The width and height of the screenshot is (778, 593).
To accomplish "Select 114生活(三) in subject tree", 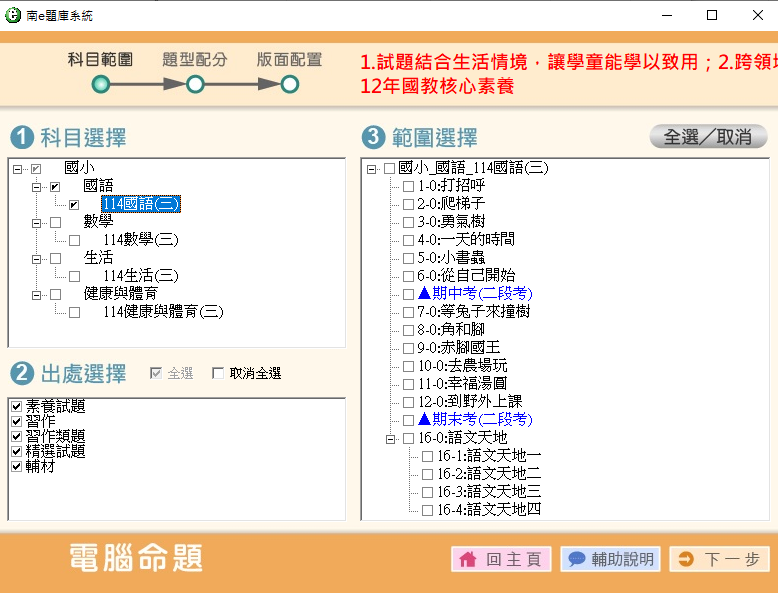I will coord(140,276).
